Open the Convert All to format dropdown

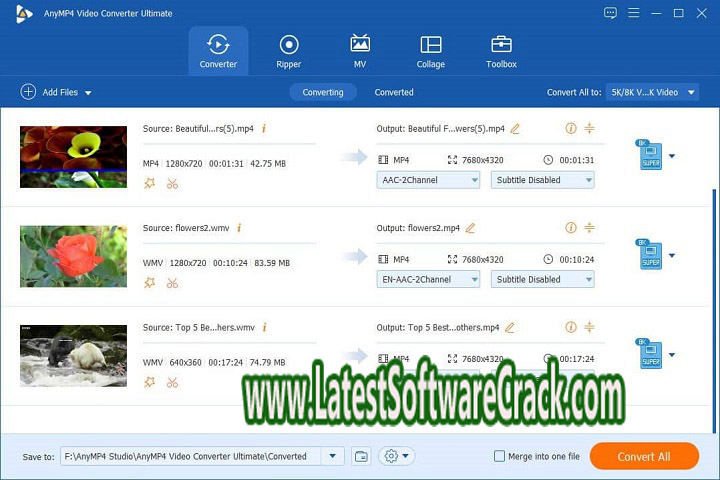coord(652,92)
